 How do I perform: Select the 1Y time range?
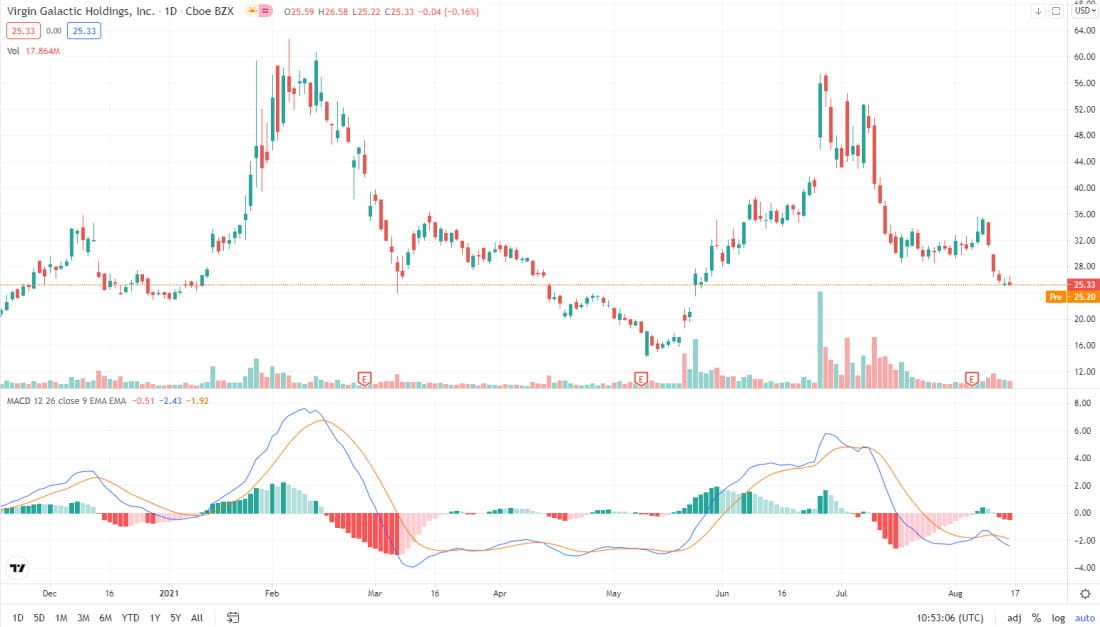[155, 618]
